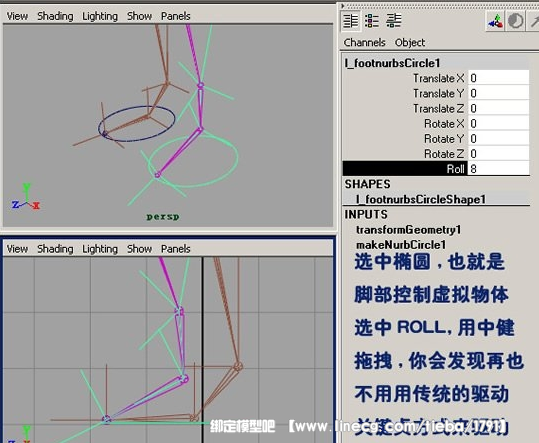Screen dimensions: 539x443
Task: Open Panels menu of the lower viewport
Action: point(175,249)
